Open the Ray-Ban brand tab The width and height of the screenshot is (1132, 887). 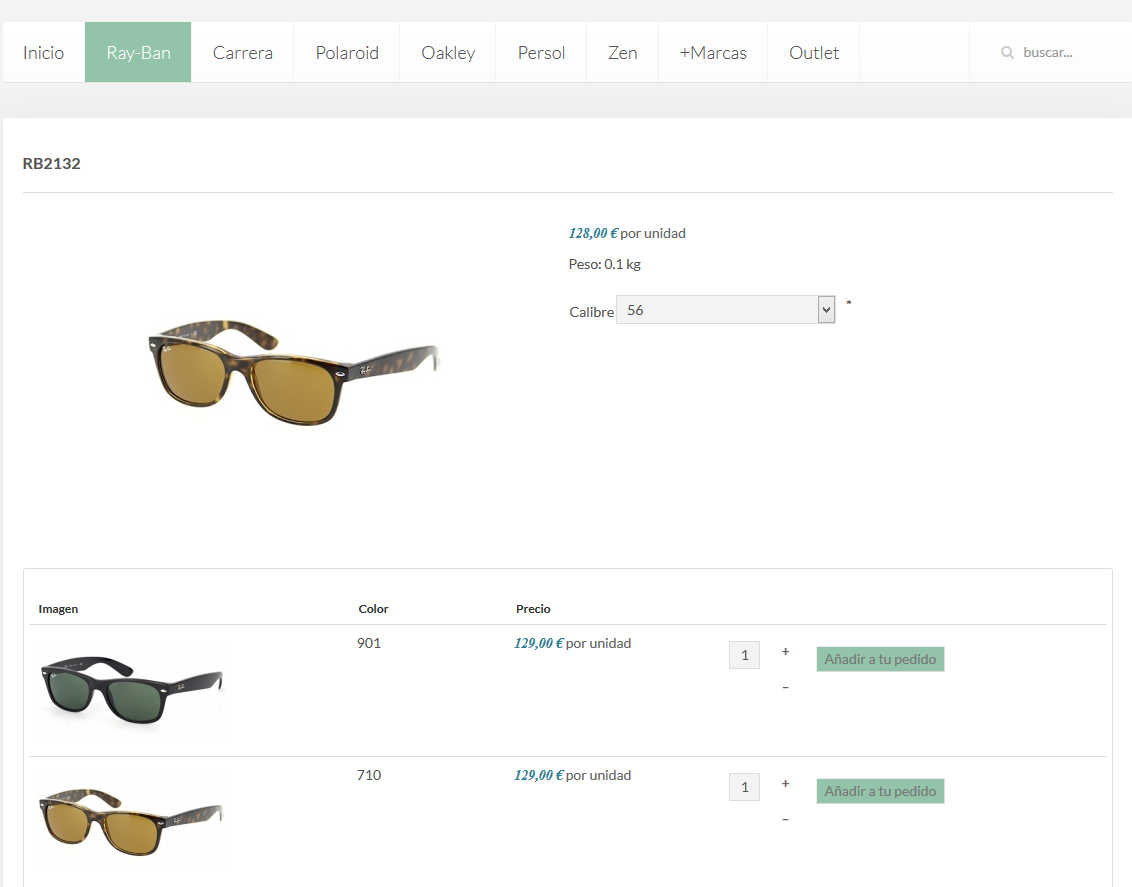point(138,53)
